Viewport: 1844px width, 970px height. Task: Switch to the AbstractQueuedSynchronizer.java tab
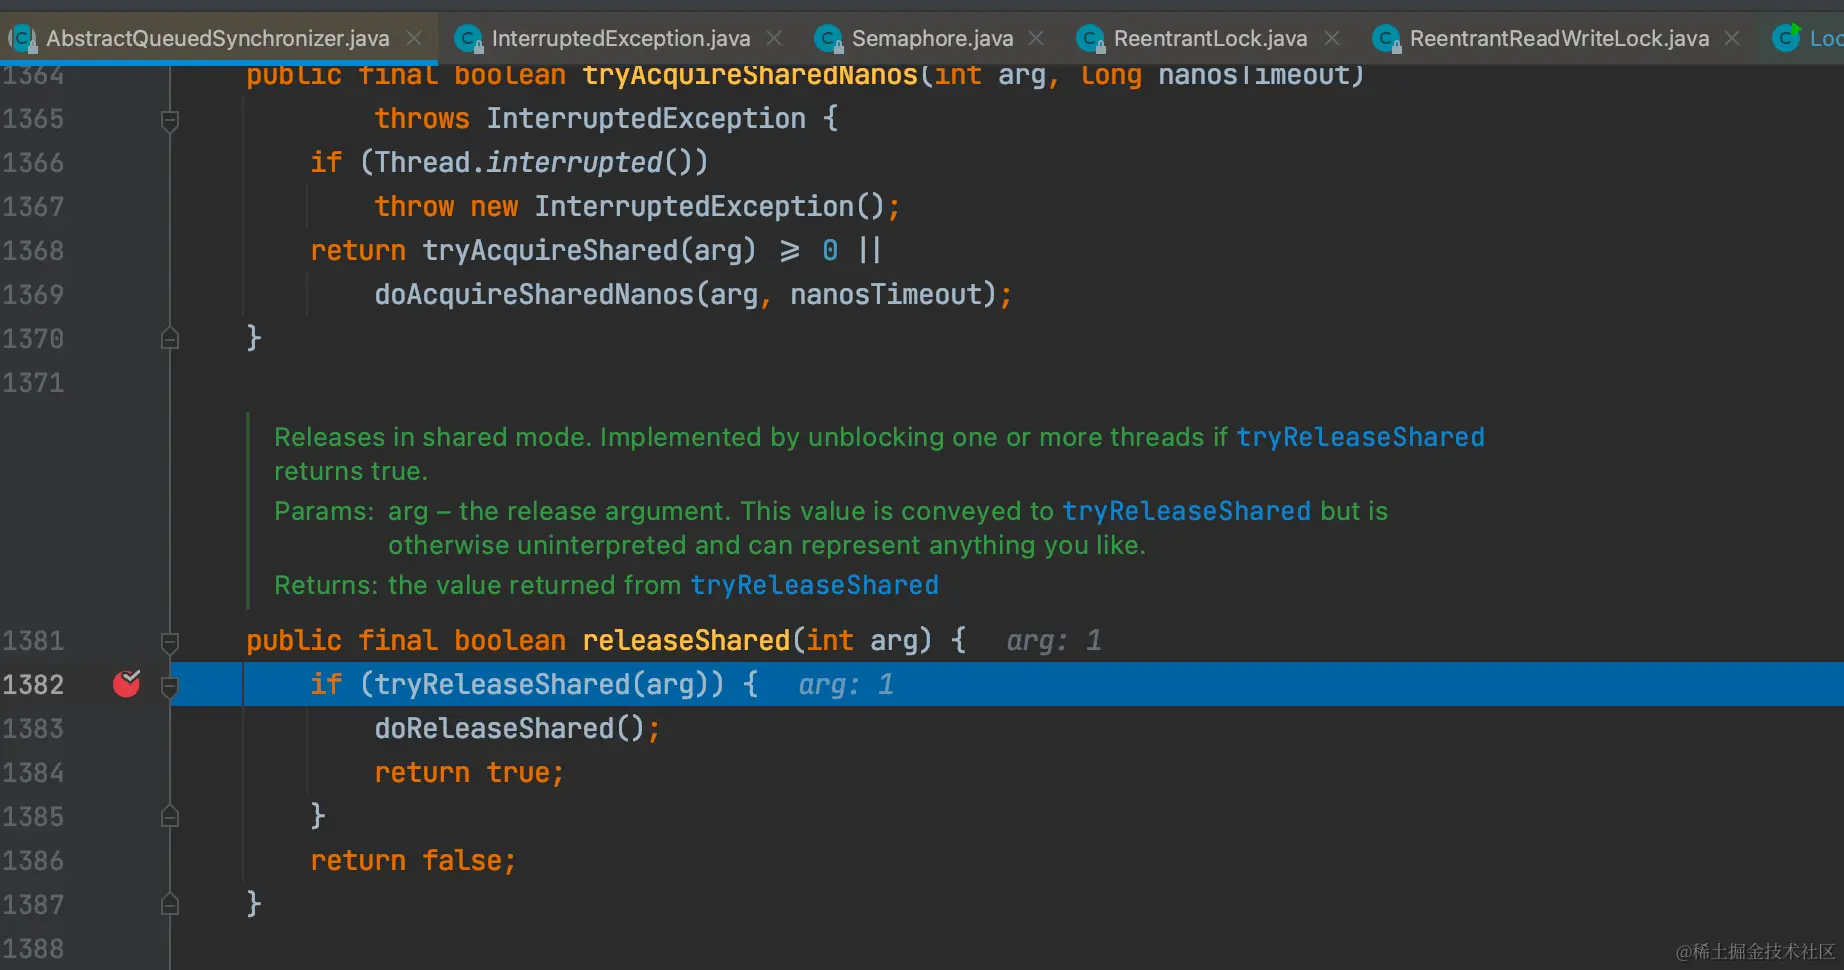pos(217,38)
